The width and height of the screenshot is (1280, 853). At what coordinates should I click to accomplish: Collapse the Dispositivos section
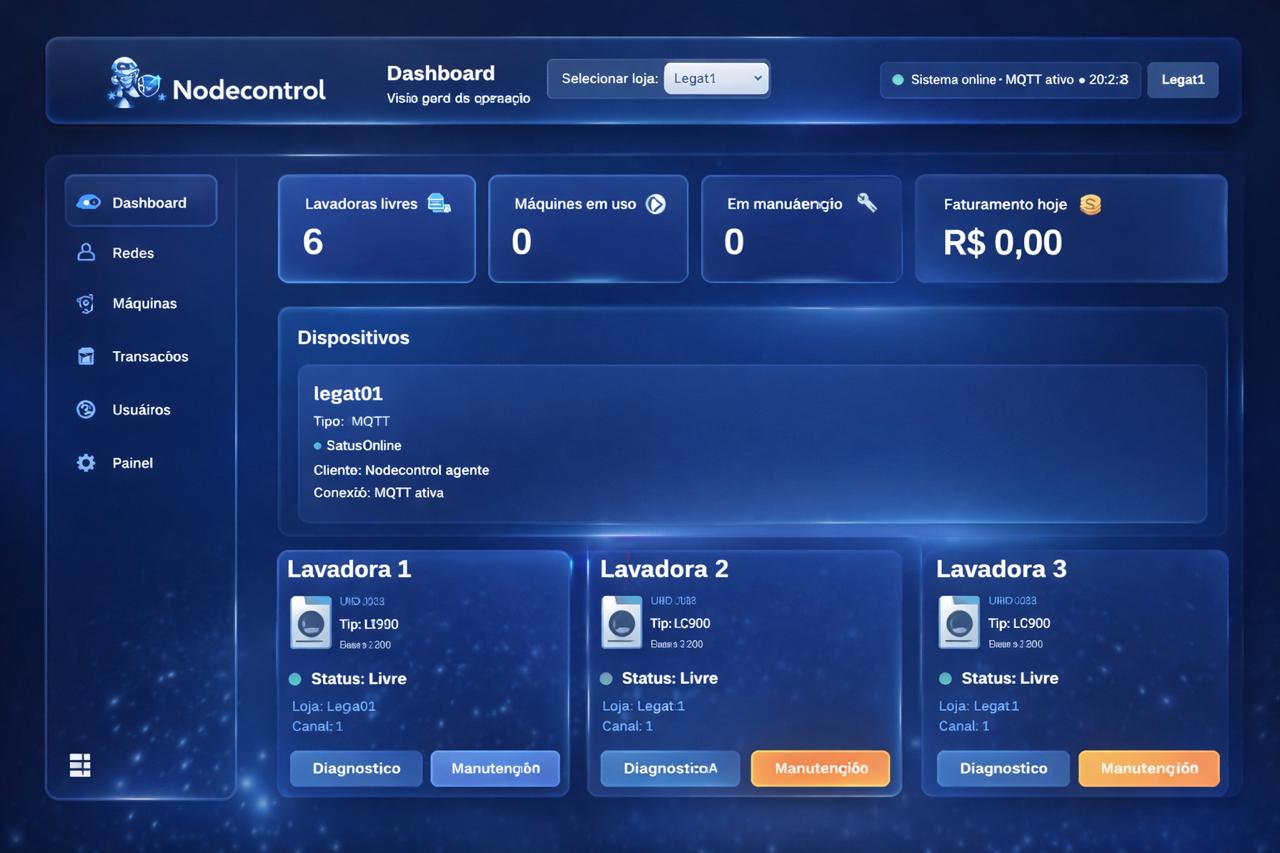tap(354, 337)
